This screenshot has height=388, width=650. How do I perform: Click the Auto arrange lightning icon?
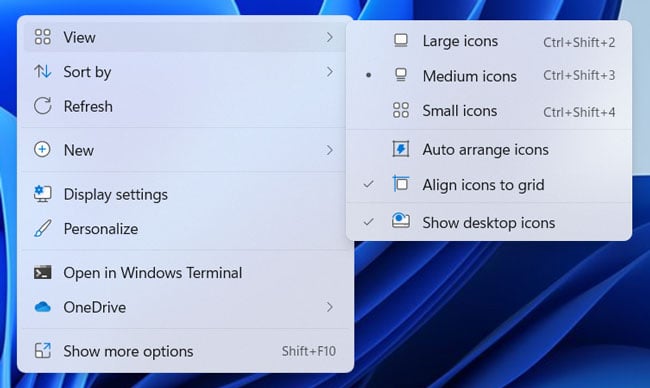(x=401, y=149)
